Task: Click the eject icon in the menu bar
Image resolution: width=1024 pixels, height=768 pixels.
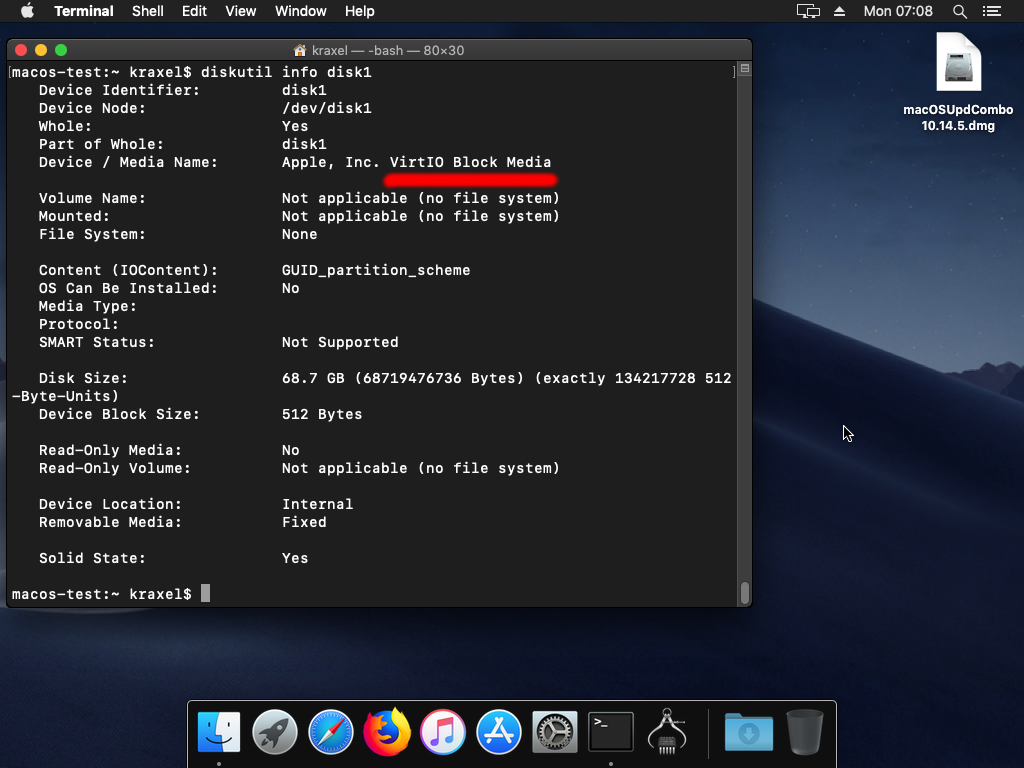Action: [839, 11]
